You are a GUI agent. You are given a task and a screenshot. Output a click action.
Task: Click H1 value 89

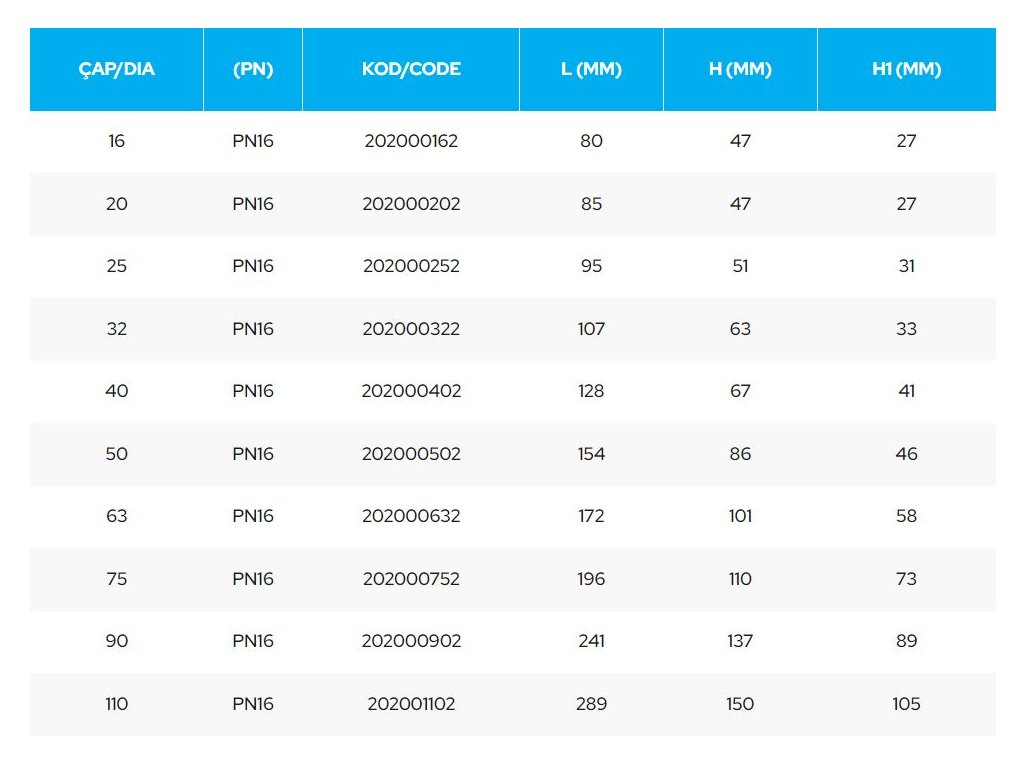click(x=906, y=641)
